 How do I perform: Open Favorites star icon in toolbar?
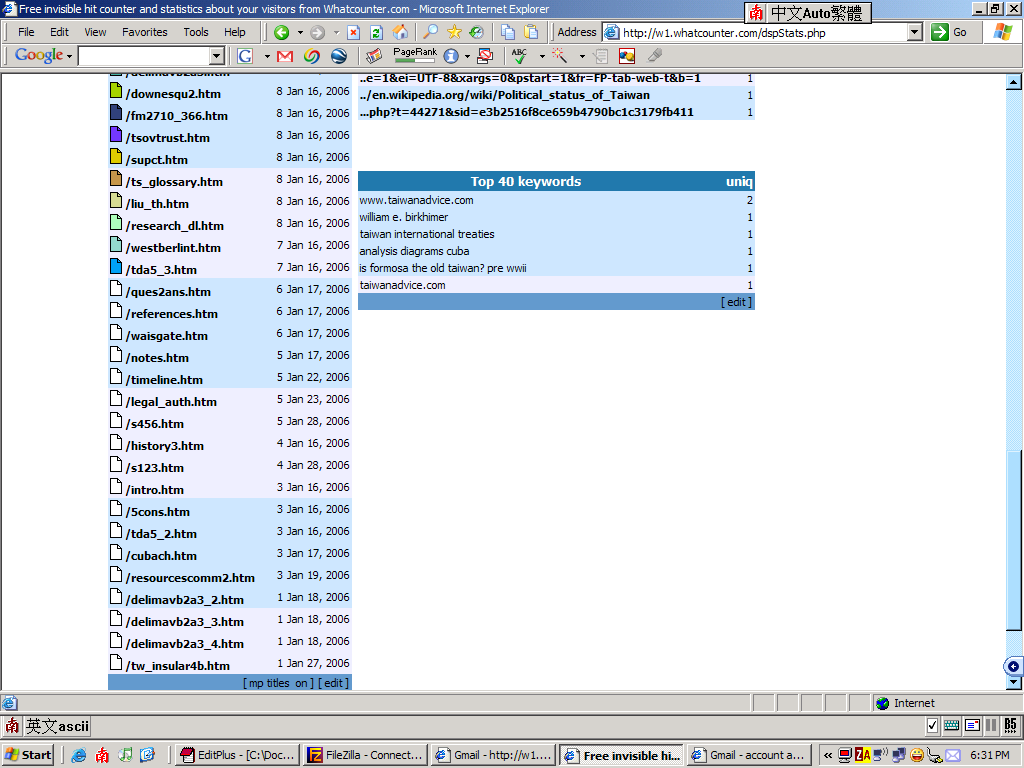[454, 32]
